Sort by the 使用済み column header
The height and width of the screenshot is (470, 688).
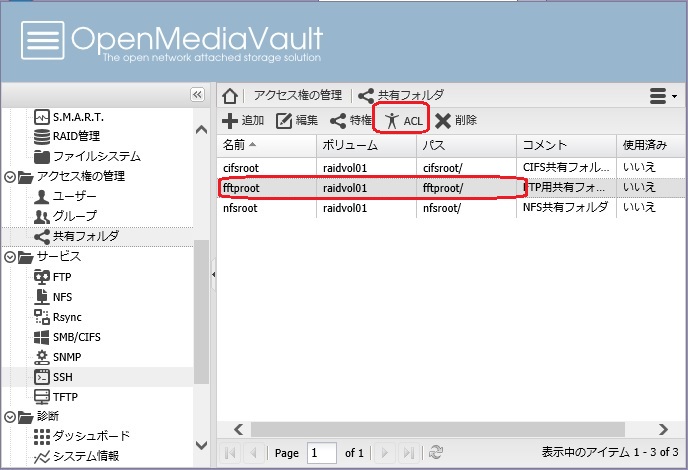(x=652, y=145)
